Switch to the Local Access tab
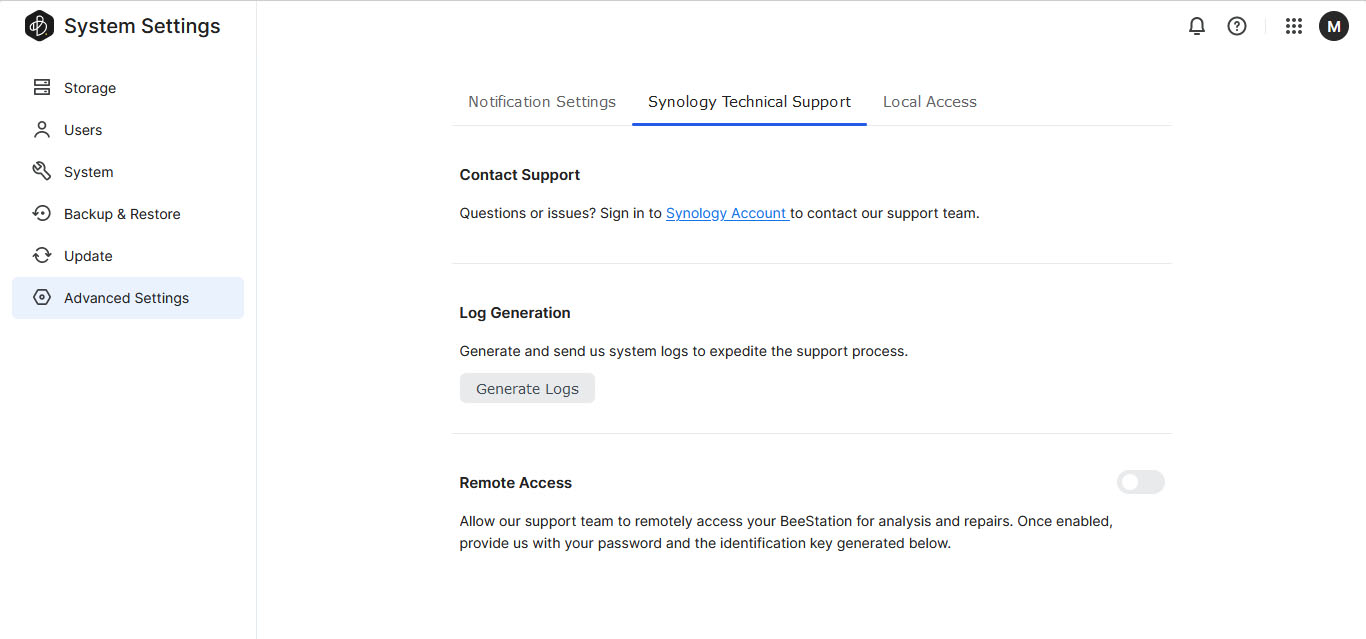 pos(929,102)
